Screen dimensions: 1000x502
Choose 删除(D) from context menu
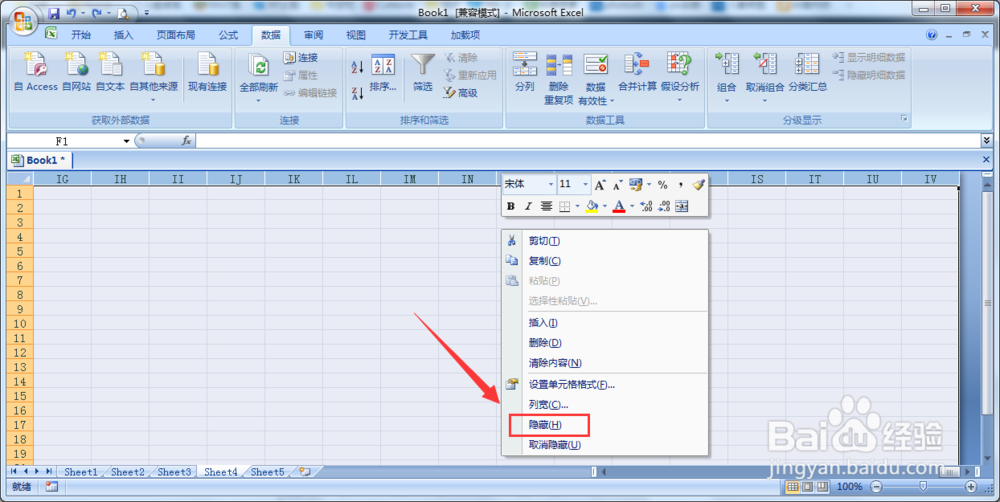(x=605, y=343)
